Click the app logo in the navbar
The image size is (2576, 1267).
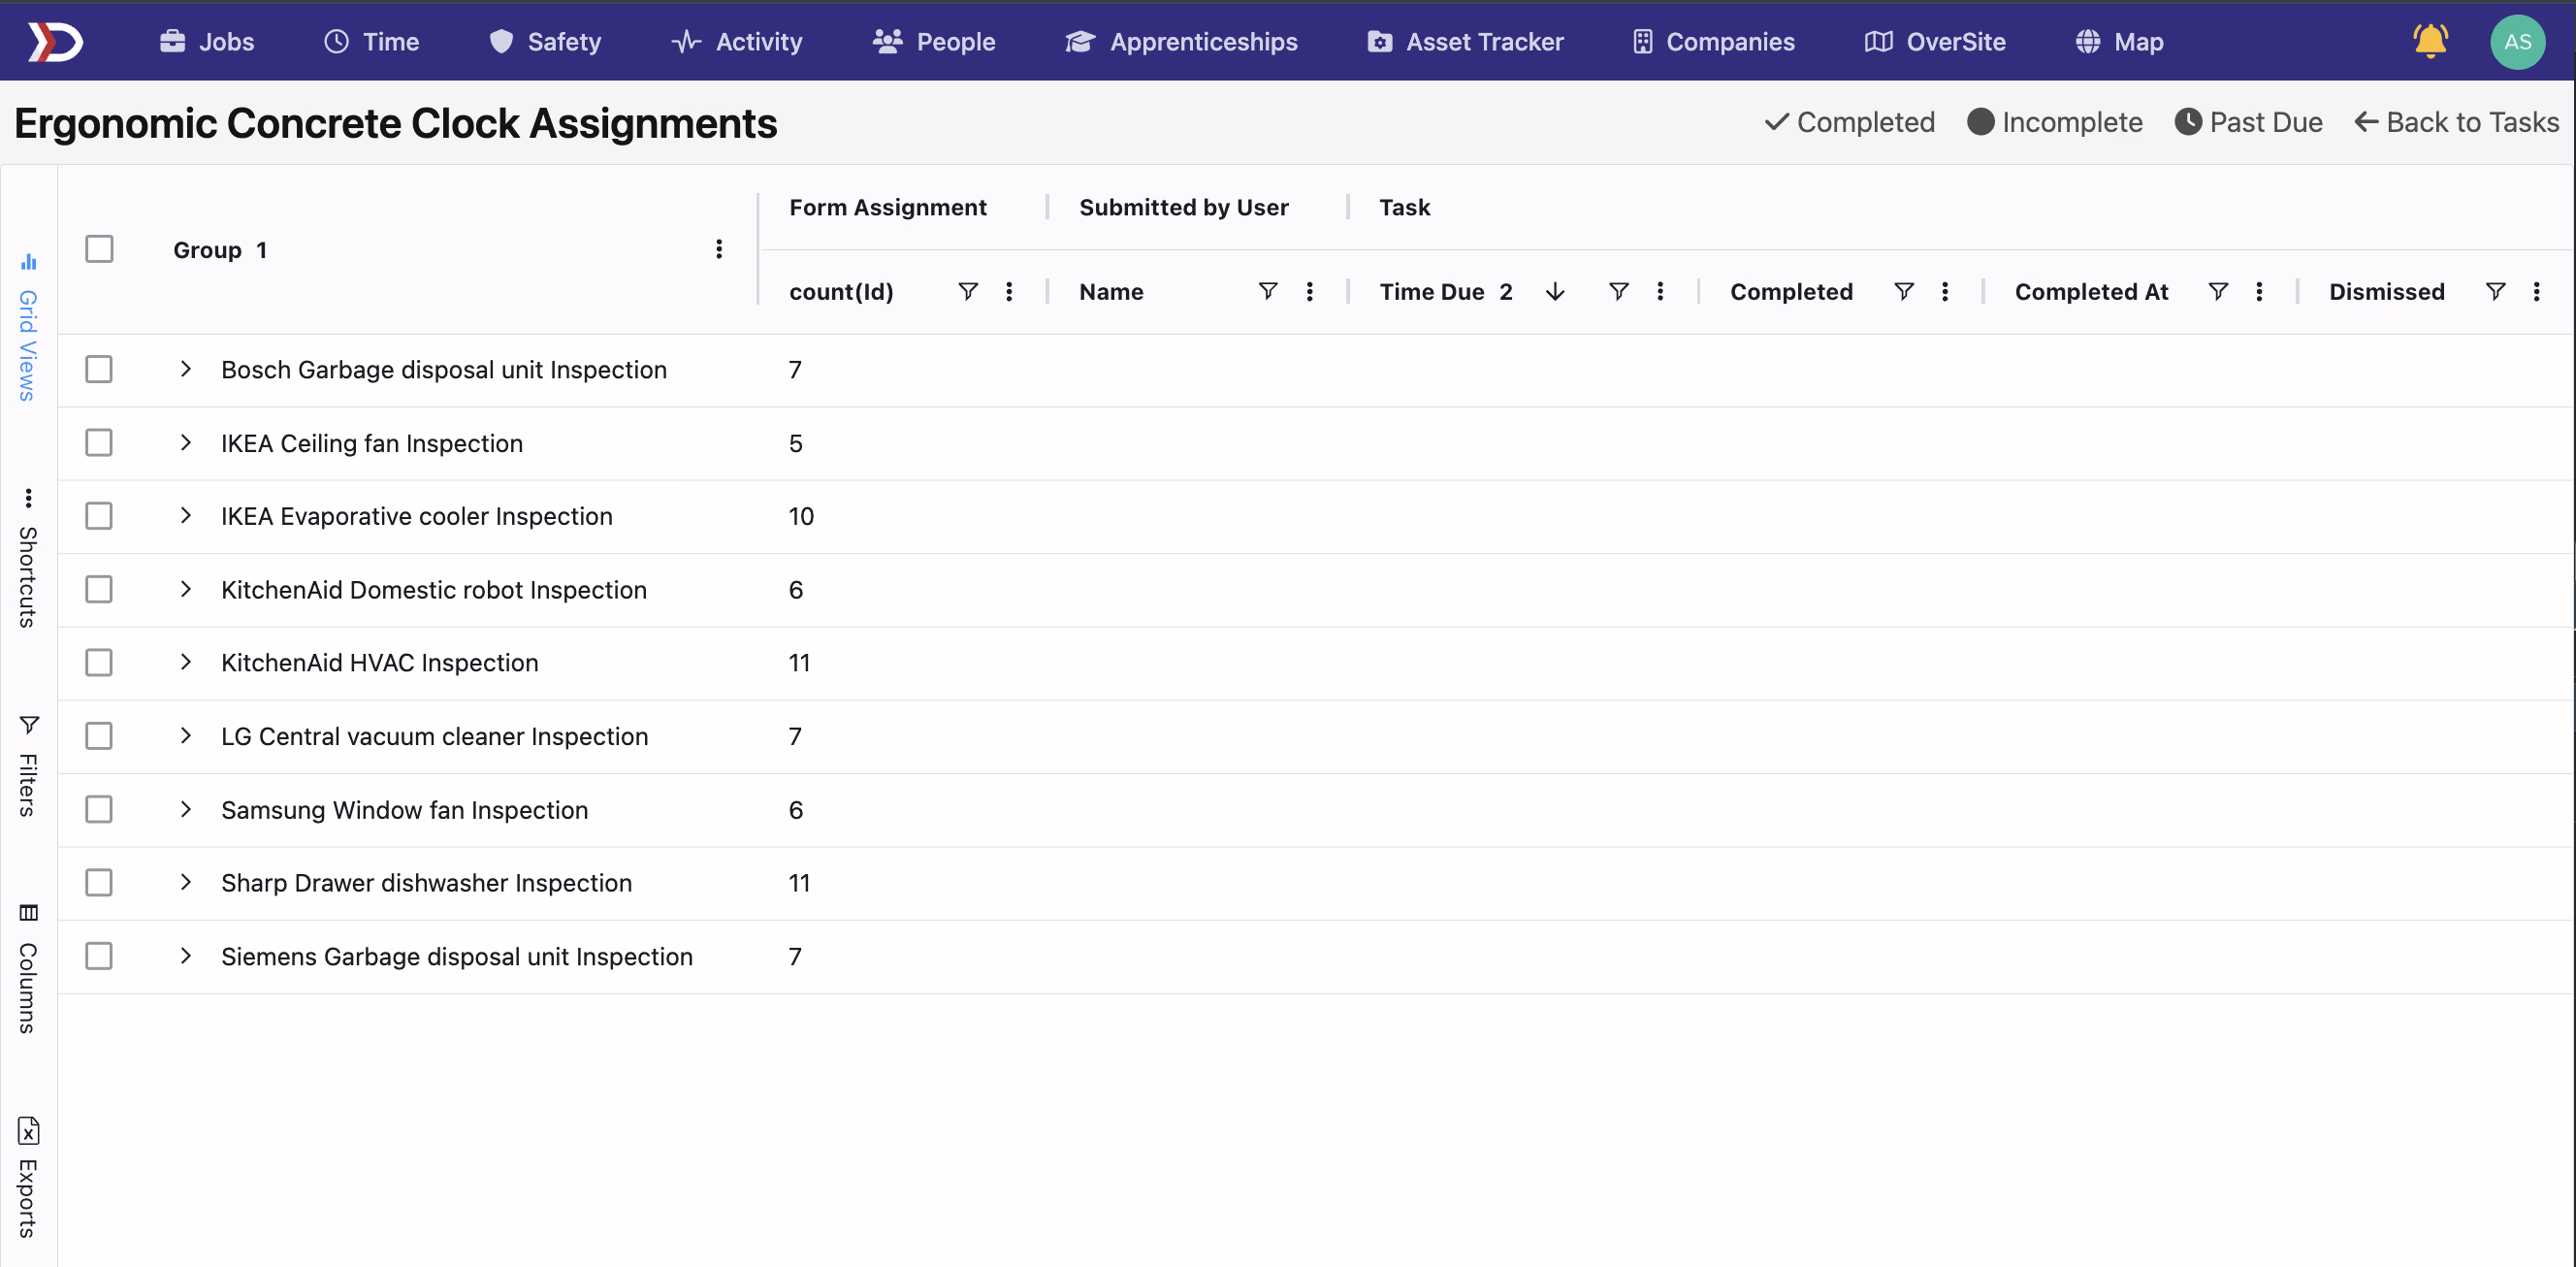[55, 41]
